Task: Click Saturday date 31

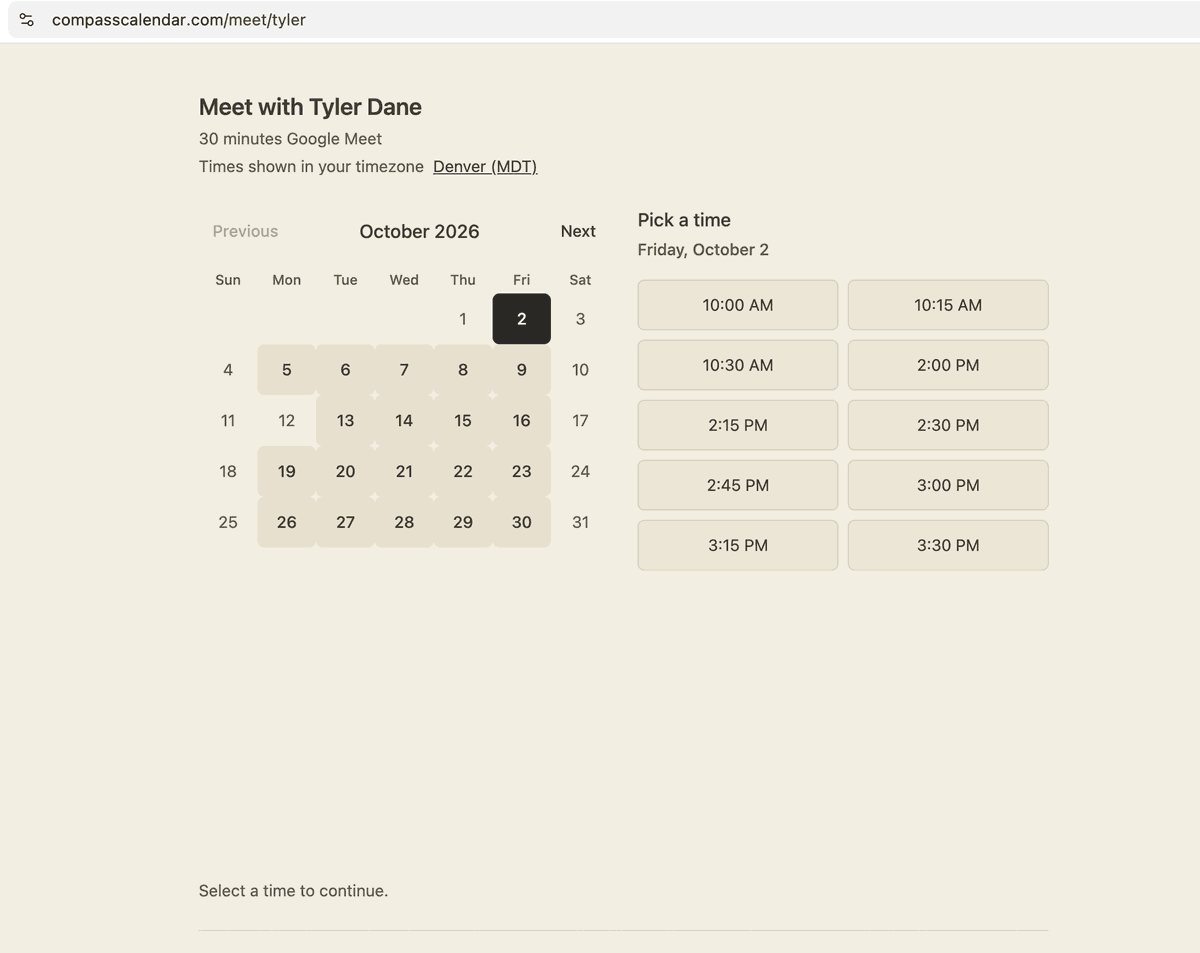Action: (x=580, y=522)
